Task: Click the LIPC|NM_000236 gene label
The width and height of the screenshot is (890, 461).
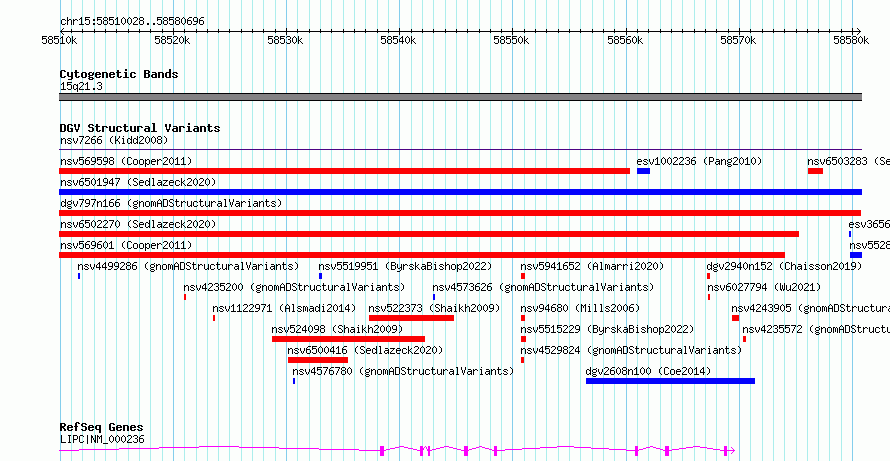Action: coord(102,439)
